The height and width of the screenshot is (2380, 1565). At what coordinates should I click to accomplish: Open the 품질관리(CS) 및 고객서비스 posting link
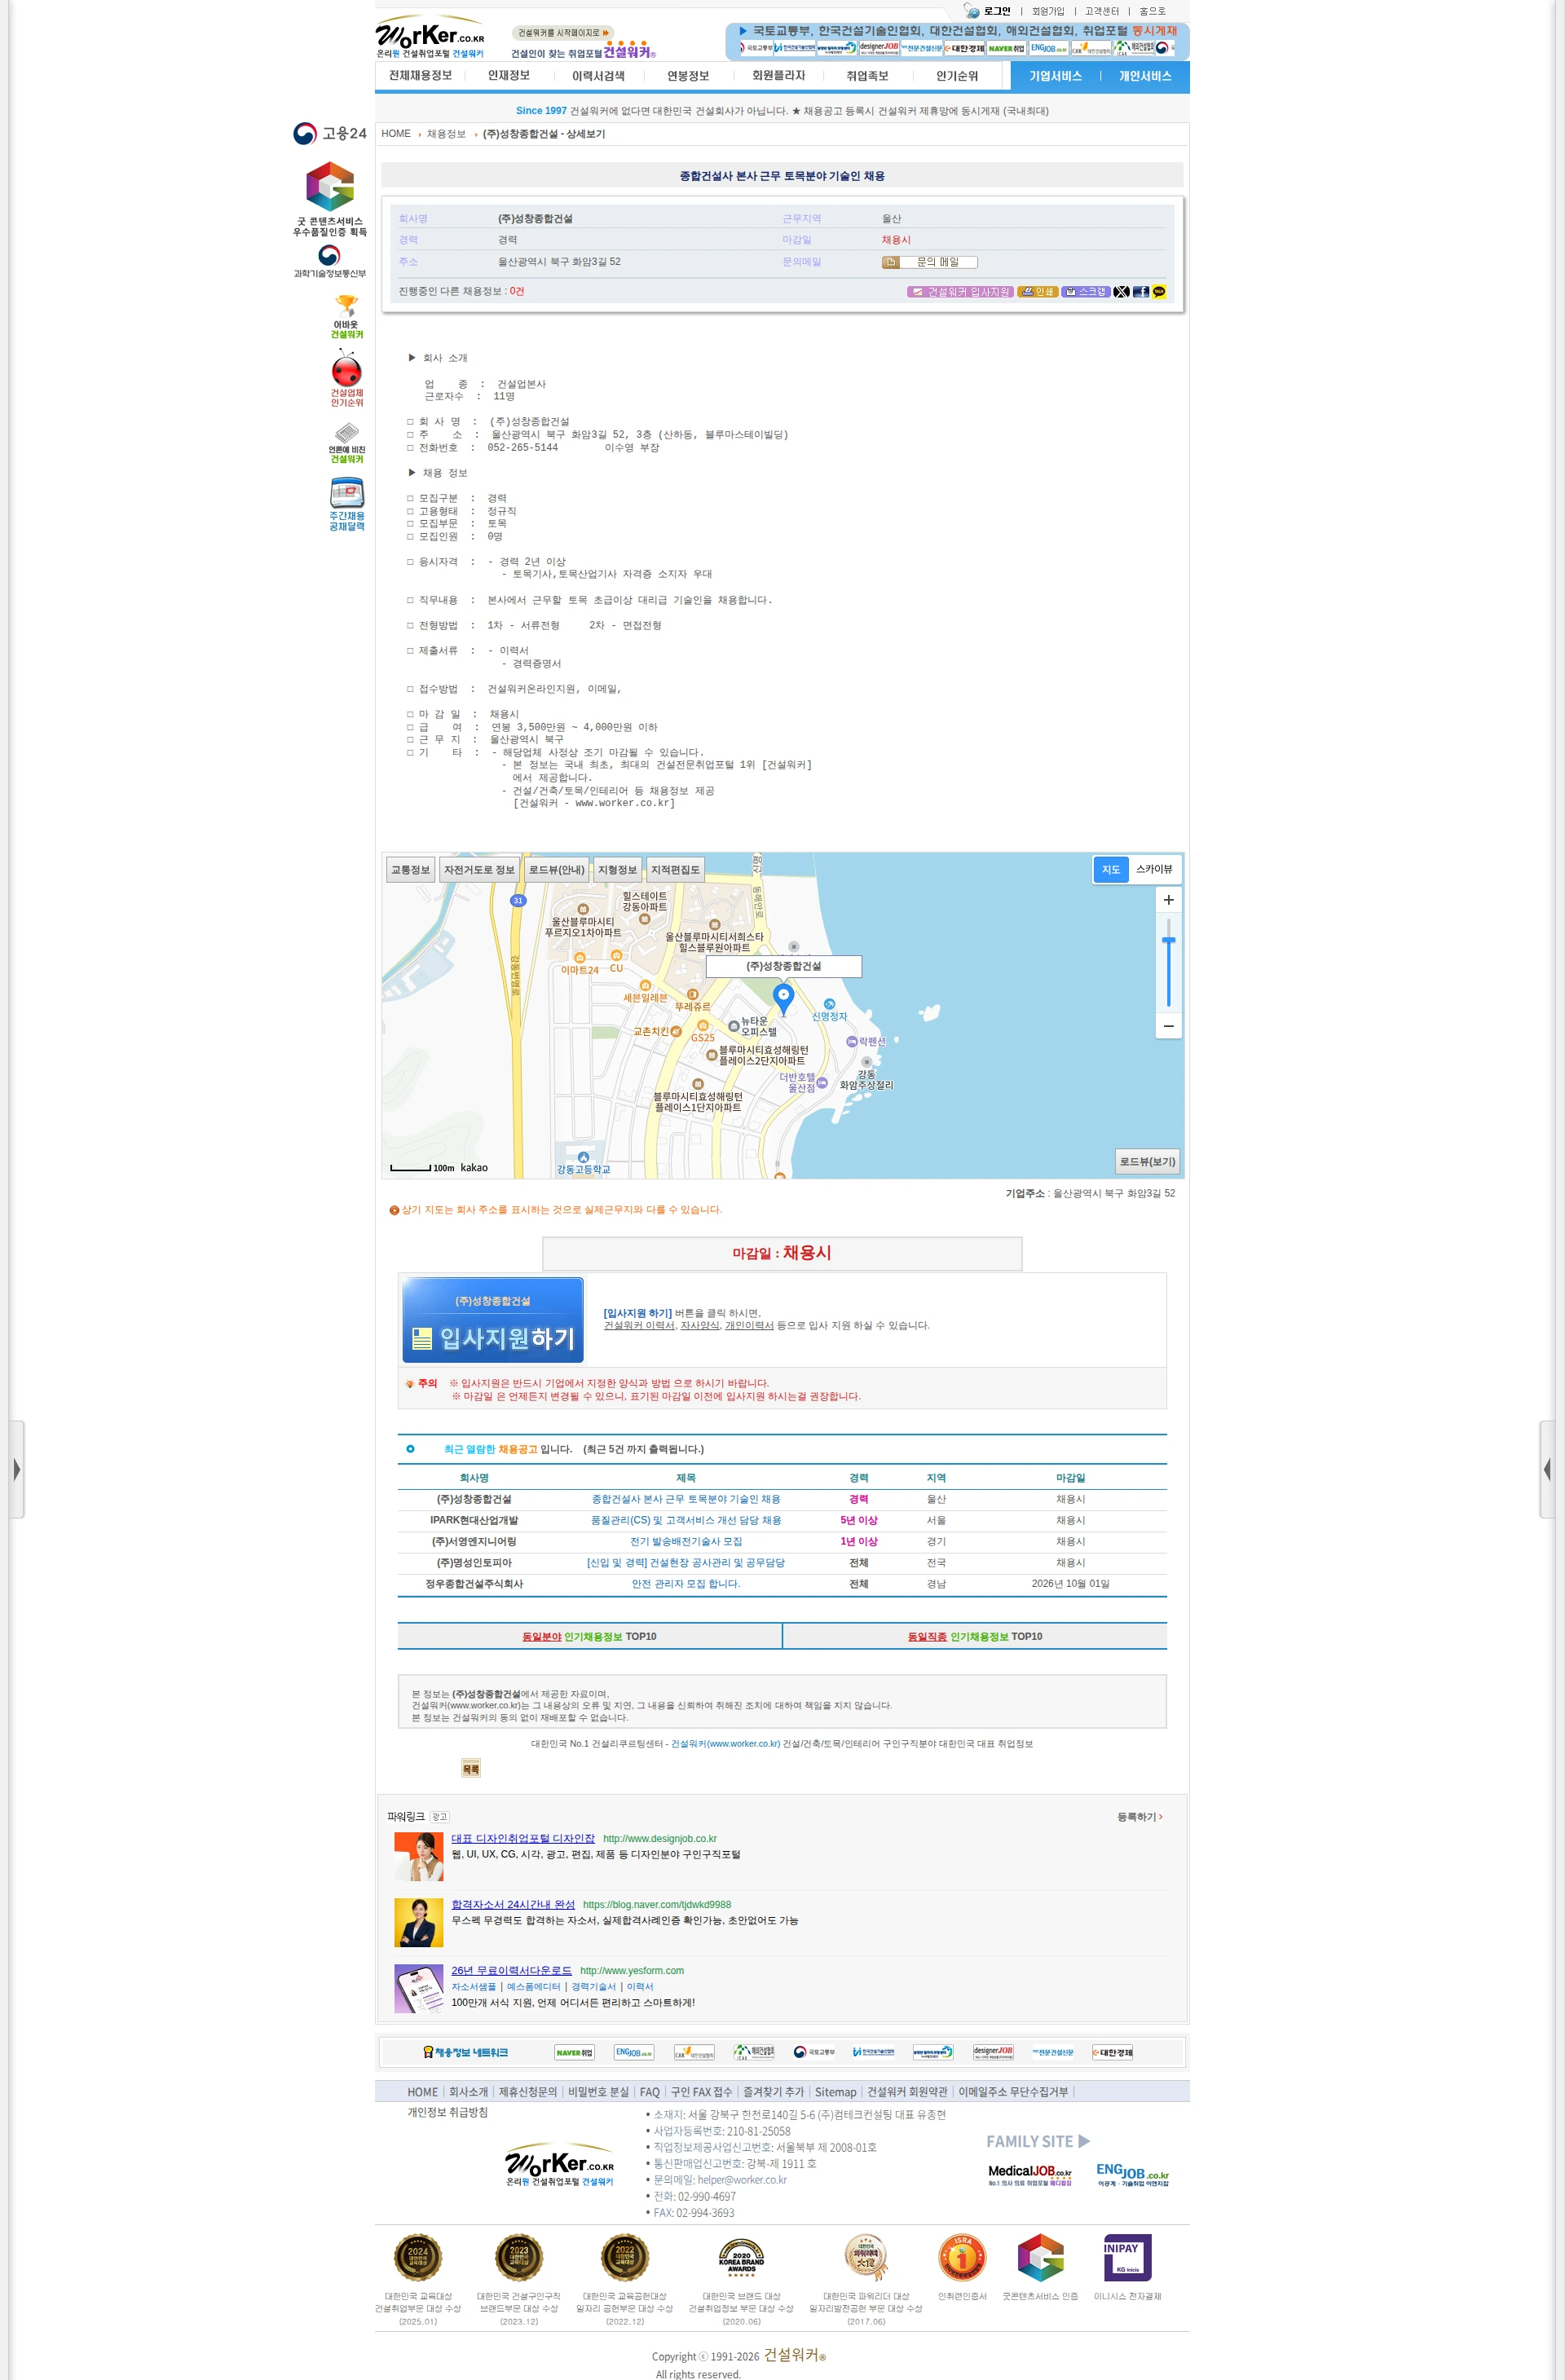click(686, 1520)
